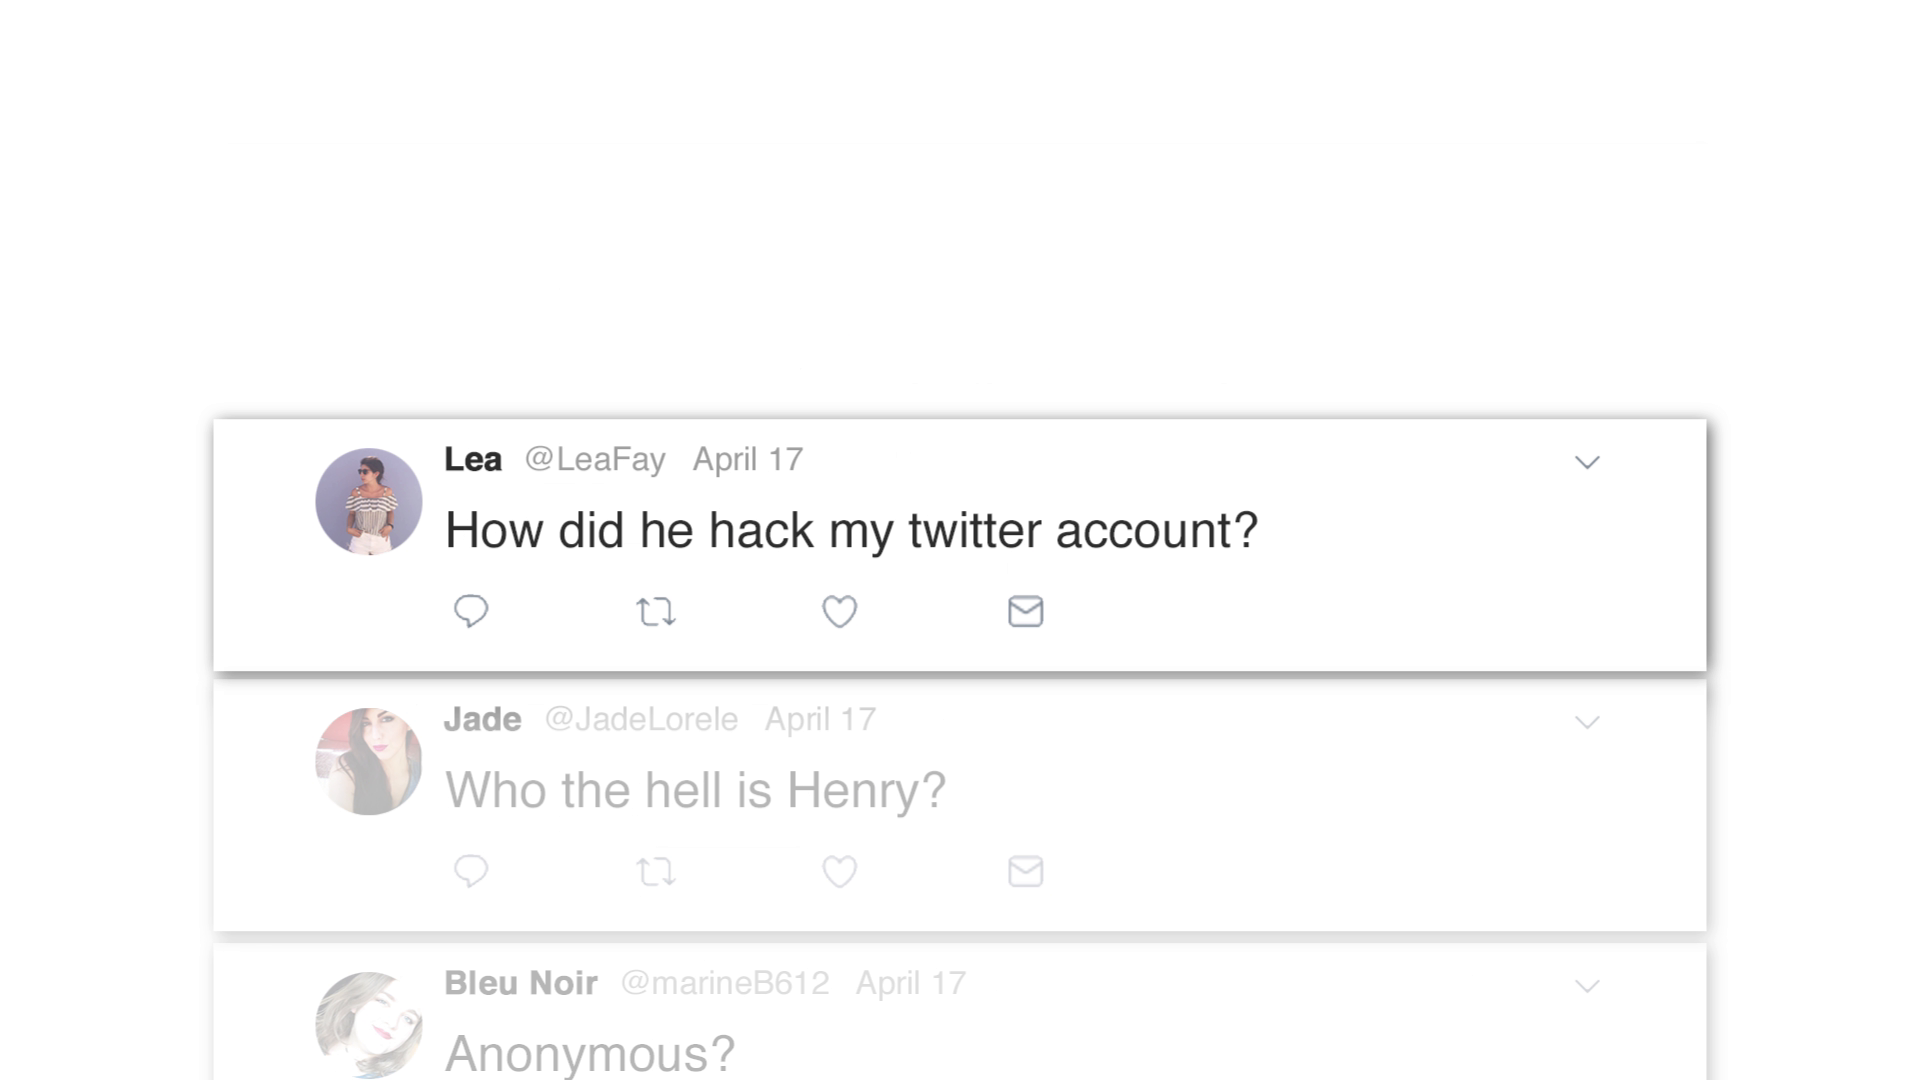The height and width of the screenshot is (1080, 1920).
Task: Open Jade's tweet April 17 timestamp
Action: pyautogui.click(x=821, y=719)
